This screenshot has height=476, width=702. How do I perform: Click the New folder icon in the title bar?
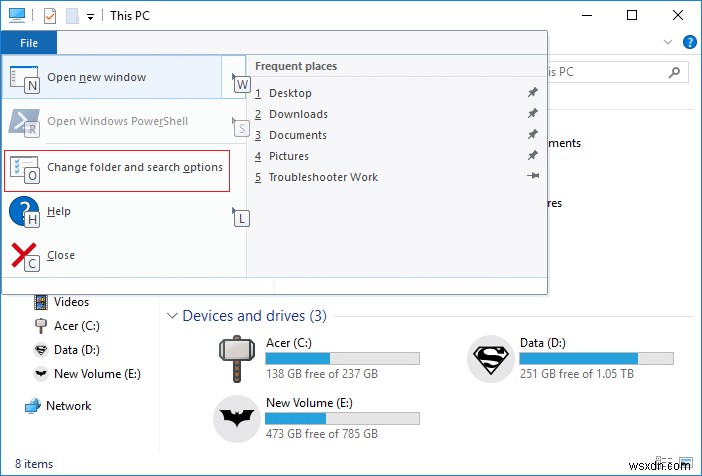click(71, 16)
